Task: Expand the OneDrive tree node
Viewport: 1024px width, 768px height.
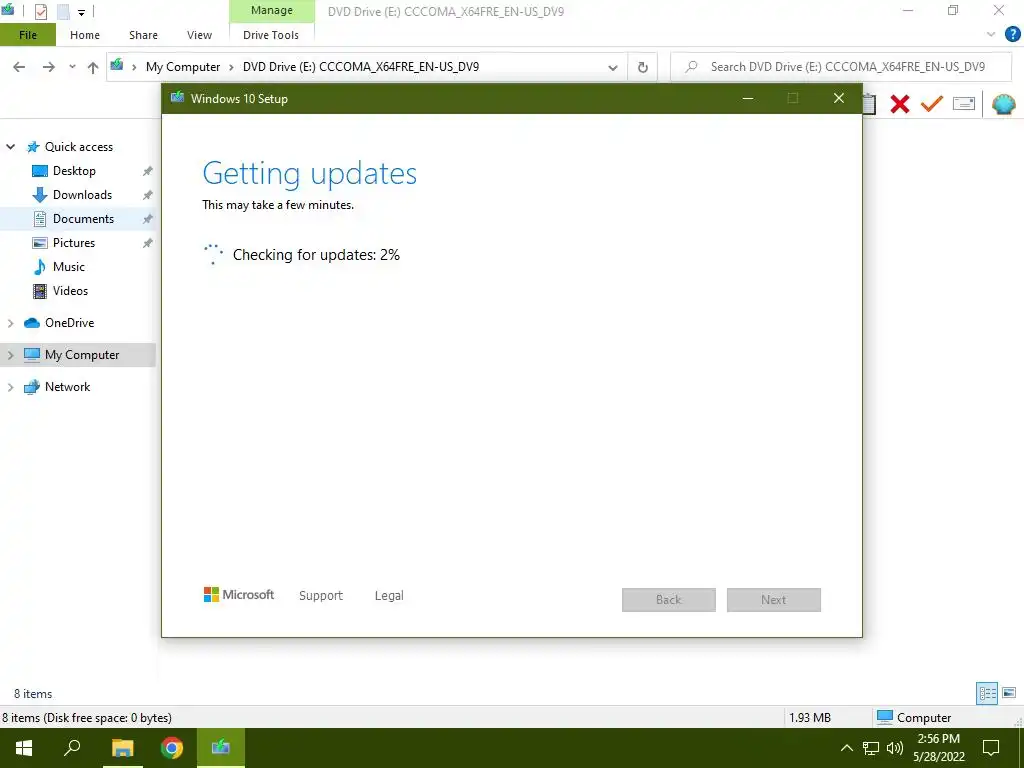Action: [x=10, y=323]
